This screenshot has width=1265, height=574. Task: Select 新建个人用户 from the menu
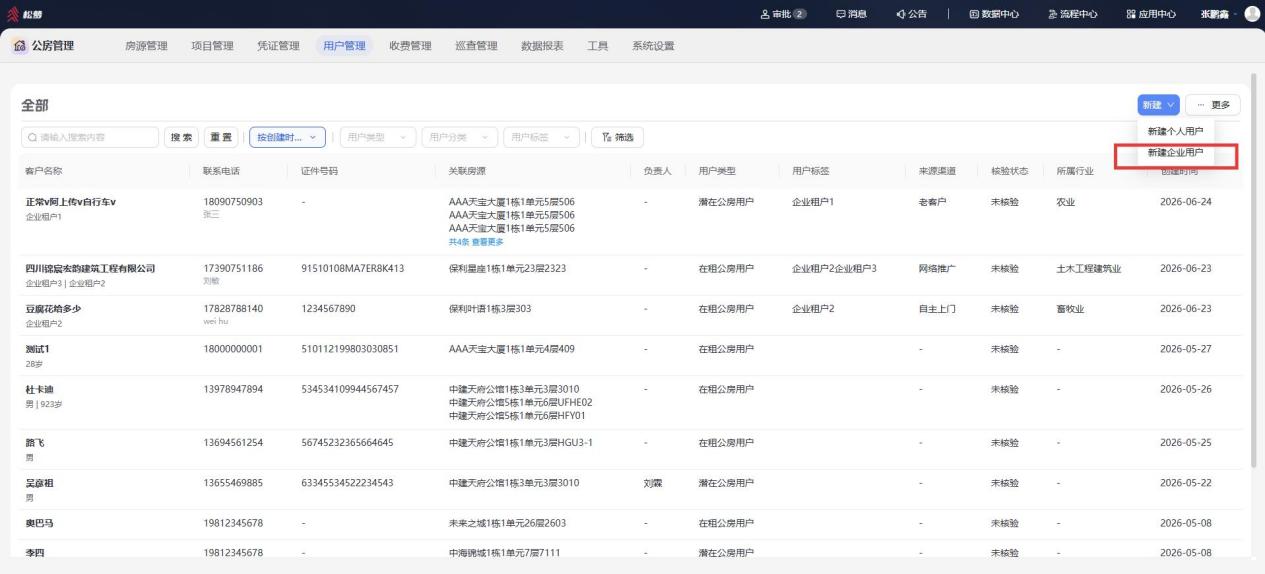1175,131
